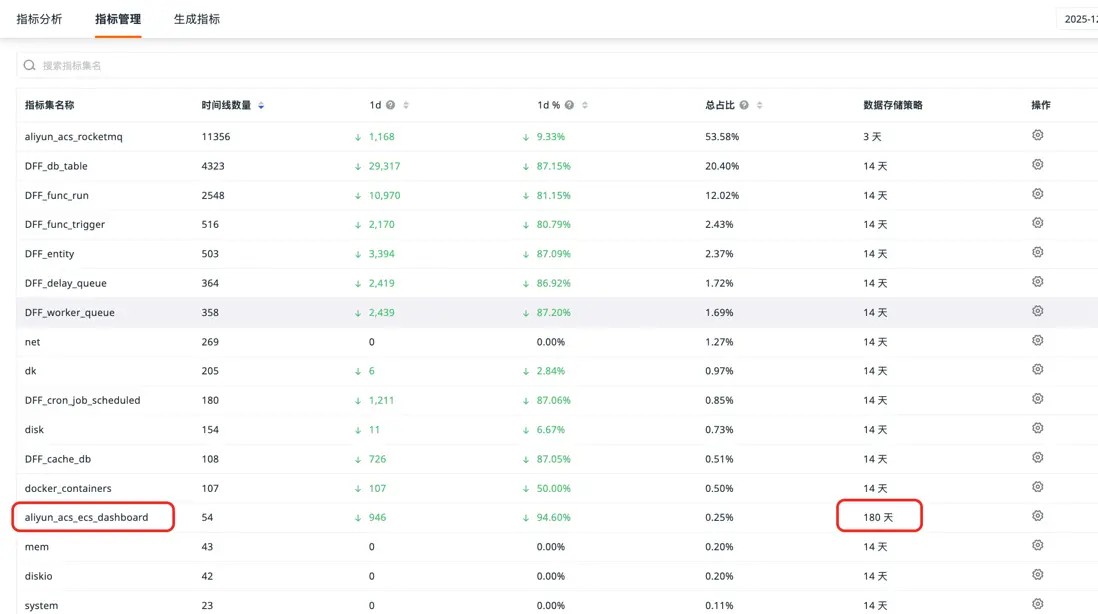Click the 指标集名称 column header
Screen dimensions: 1098x614
(x=49, y=105)
